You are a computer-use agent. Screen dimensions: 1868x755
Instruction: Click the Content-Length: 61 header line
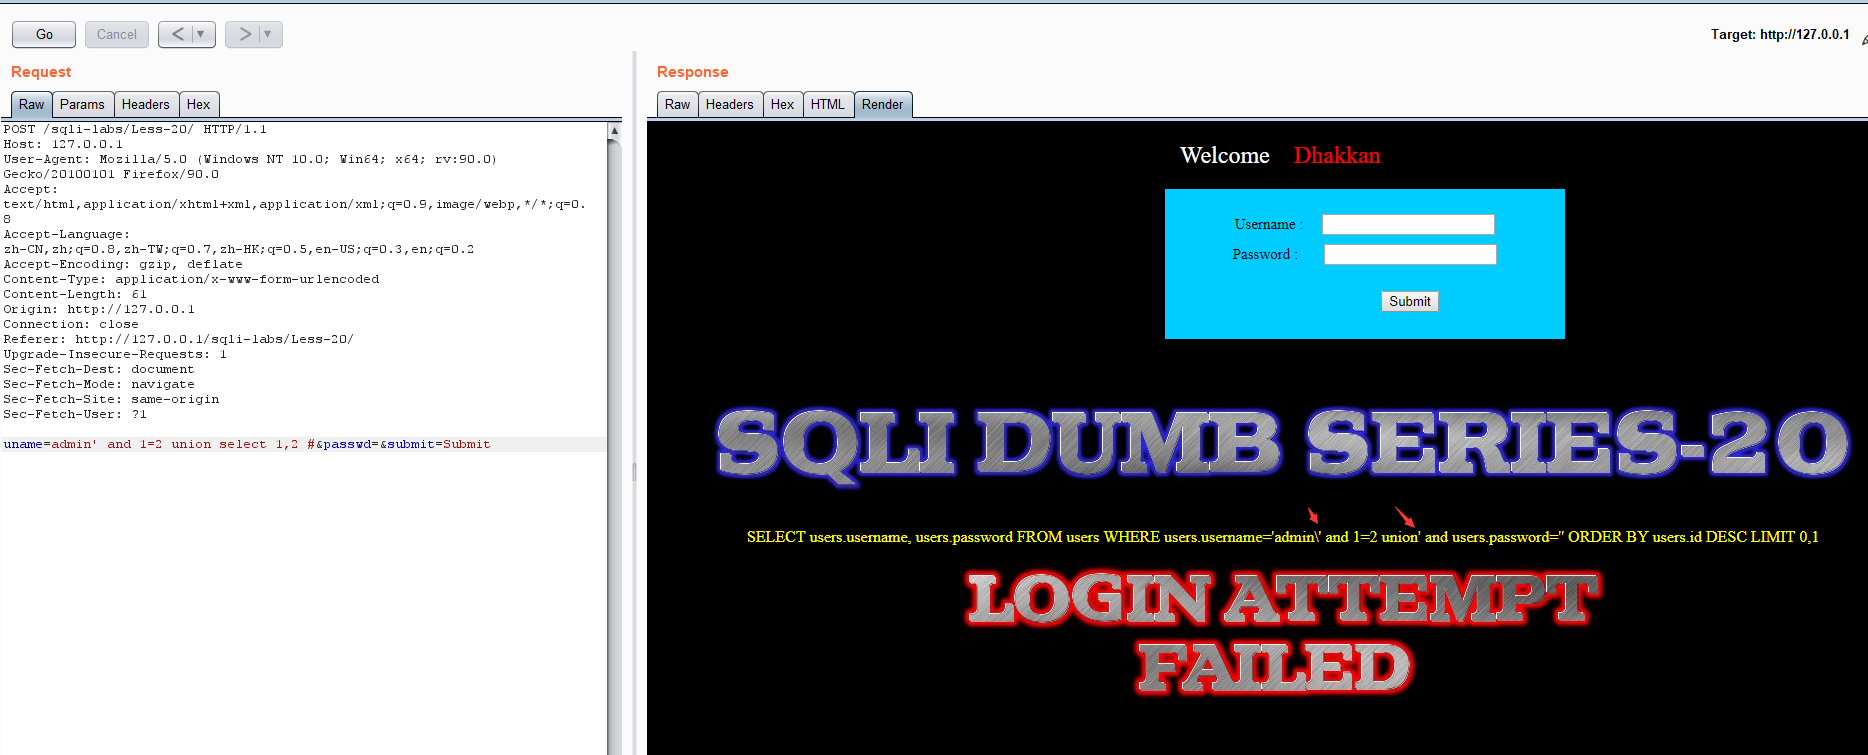click(x=75, y=294)
